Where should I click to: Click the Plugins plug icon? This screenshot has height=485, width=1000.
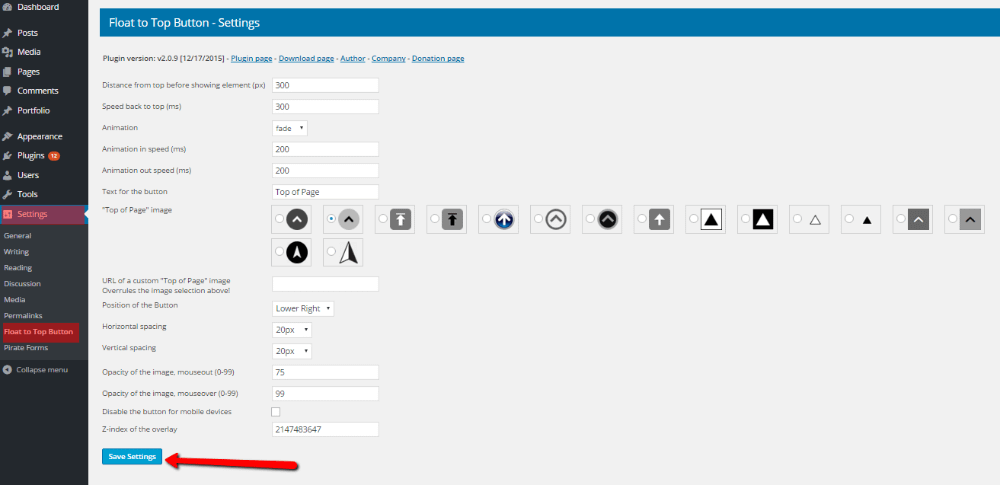tap(7, 156)
